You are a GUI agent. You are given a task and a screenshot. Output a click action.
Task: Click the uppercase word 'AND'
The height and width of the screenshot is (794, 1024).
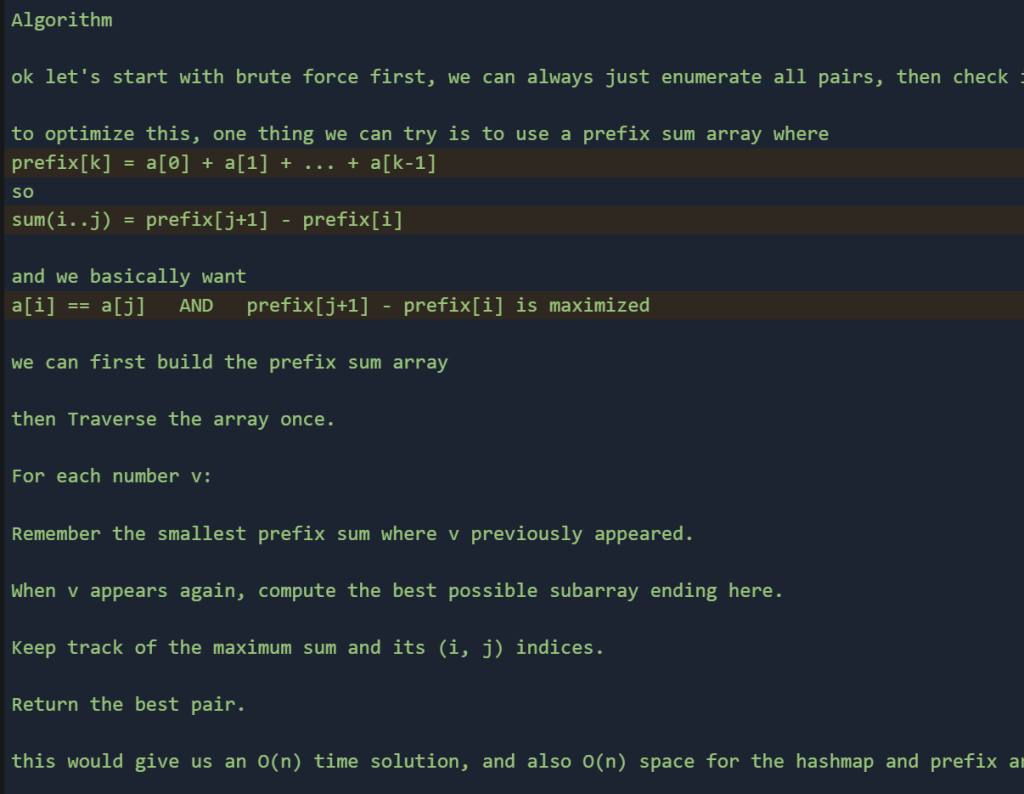tap(196, 305)
